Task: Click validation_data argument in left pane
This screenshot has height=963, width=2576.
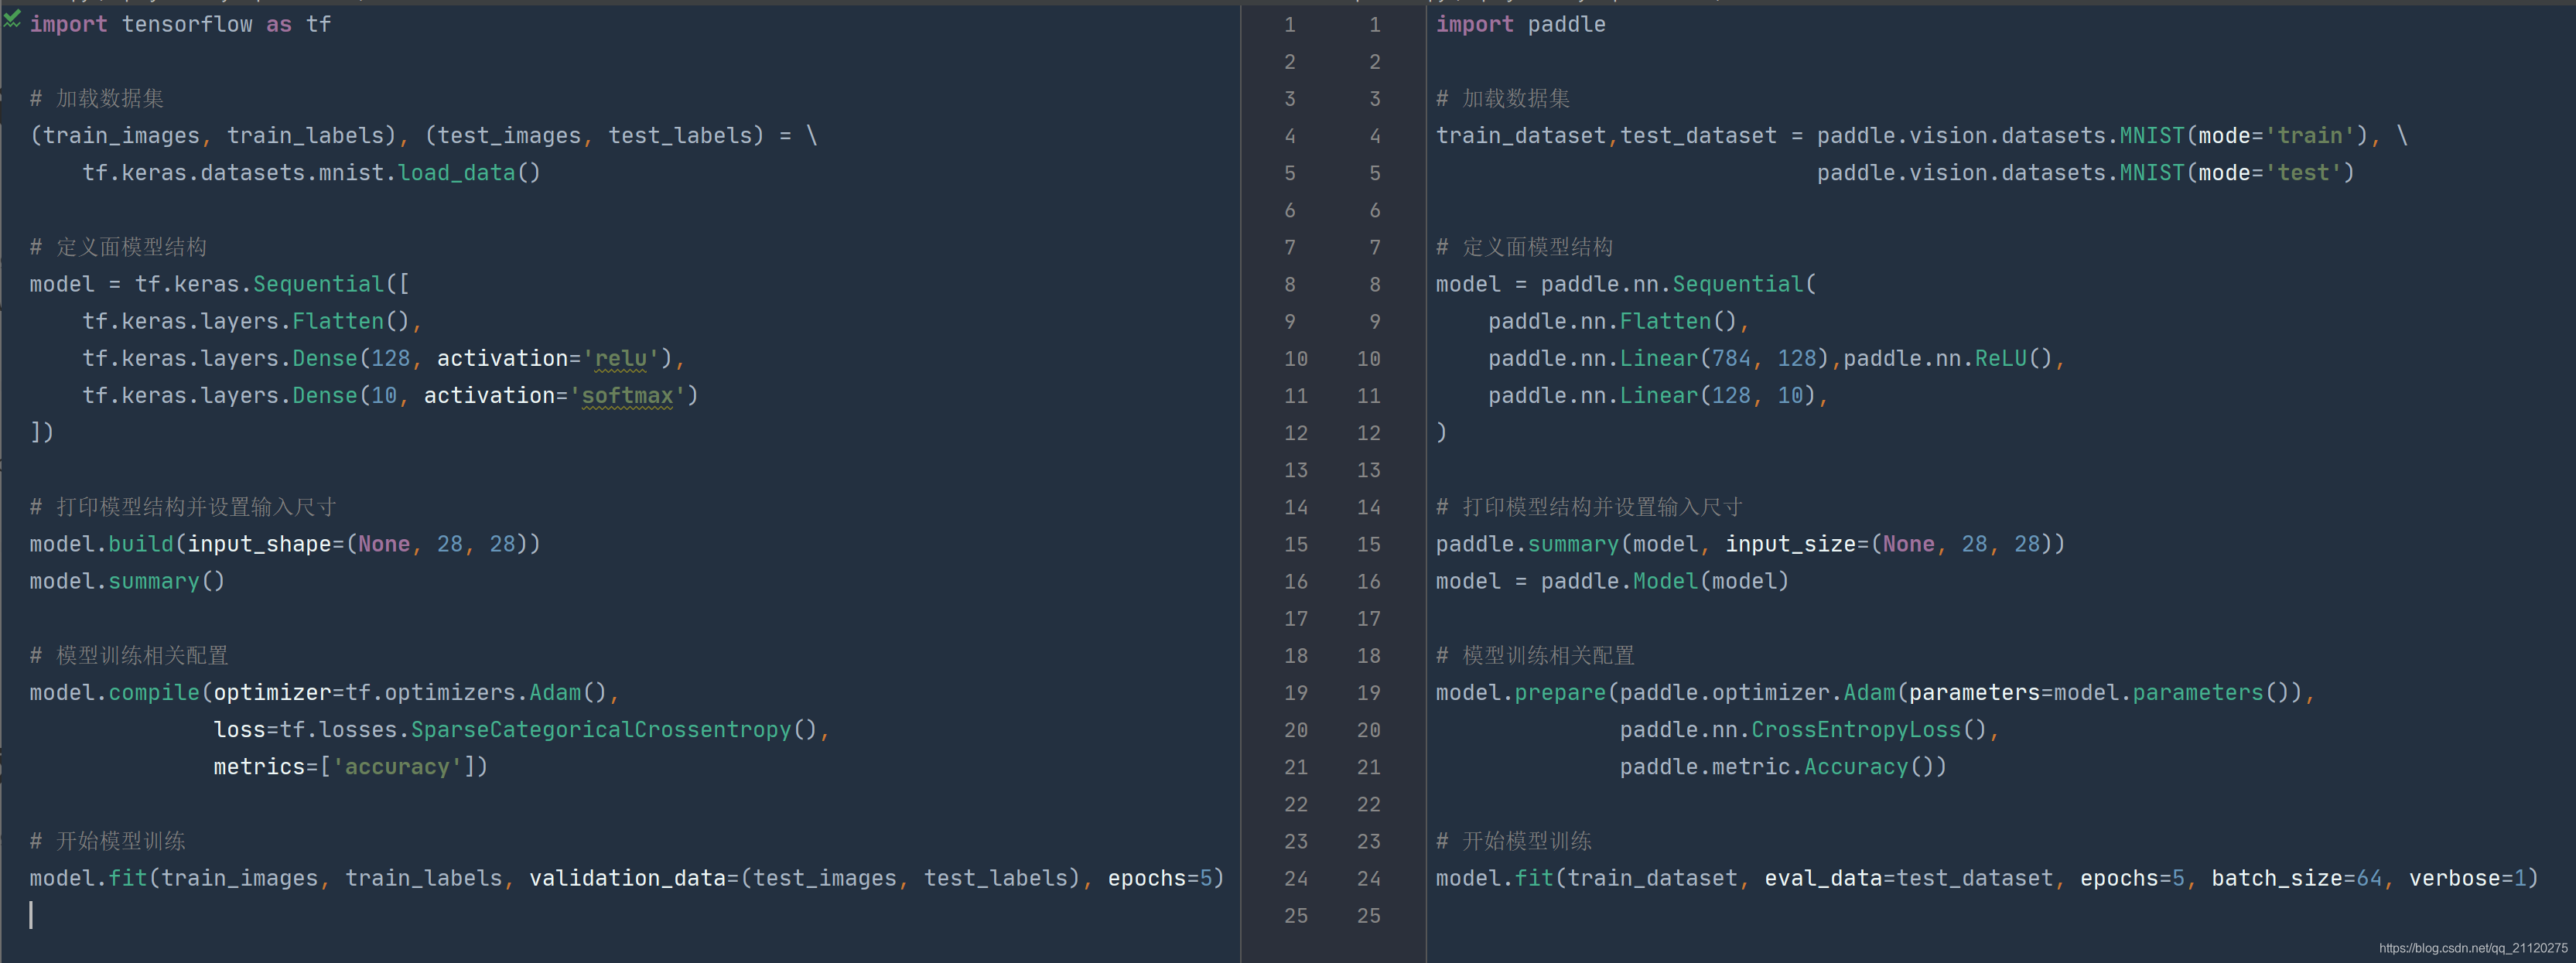Action: 627,879
